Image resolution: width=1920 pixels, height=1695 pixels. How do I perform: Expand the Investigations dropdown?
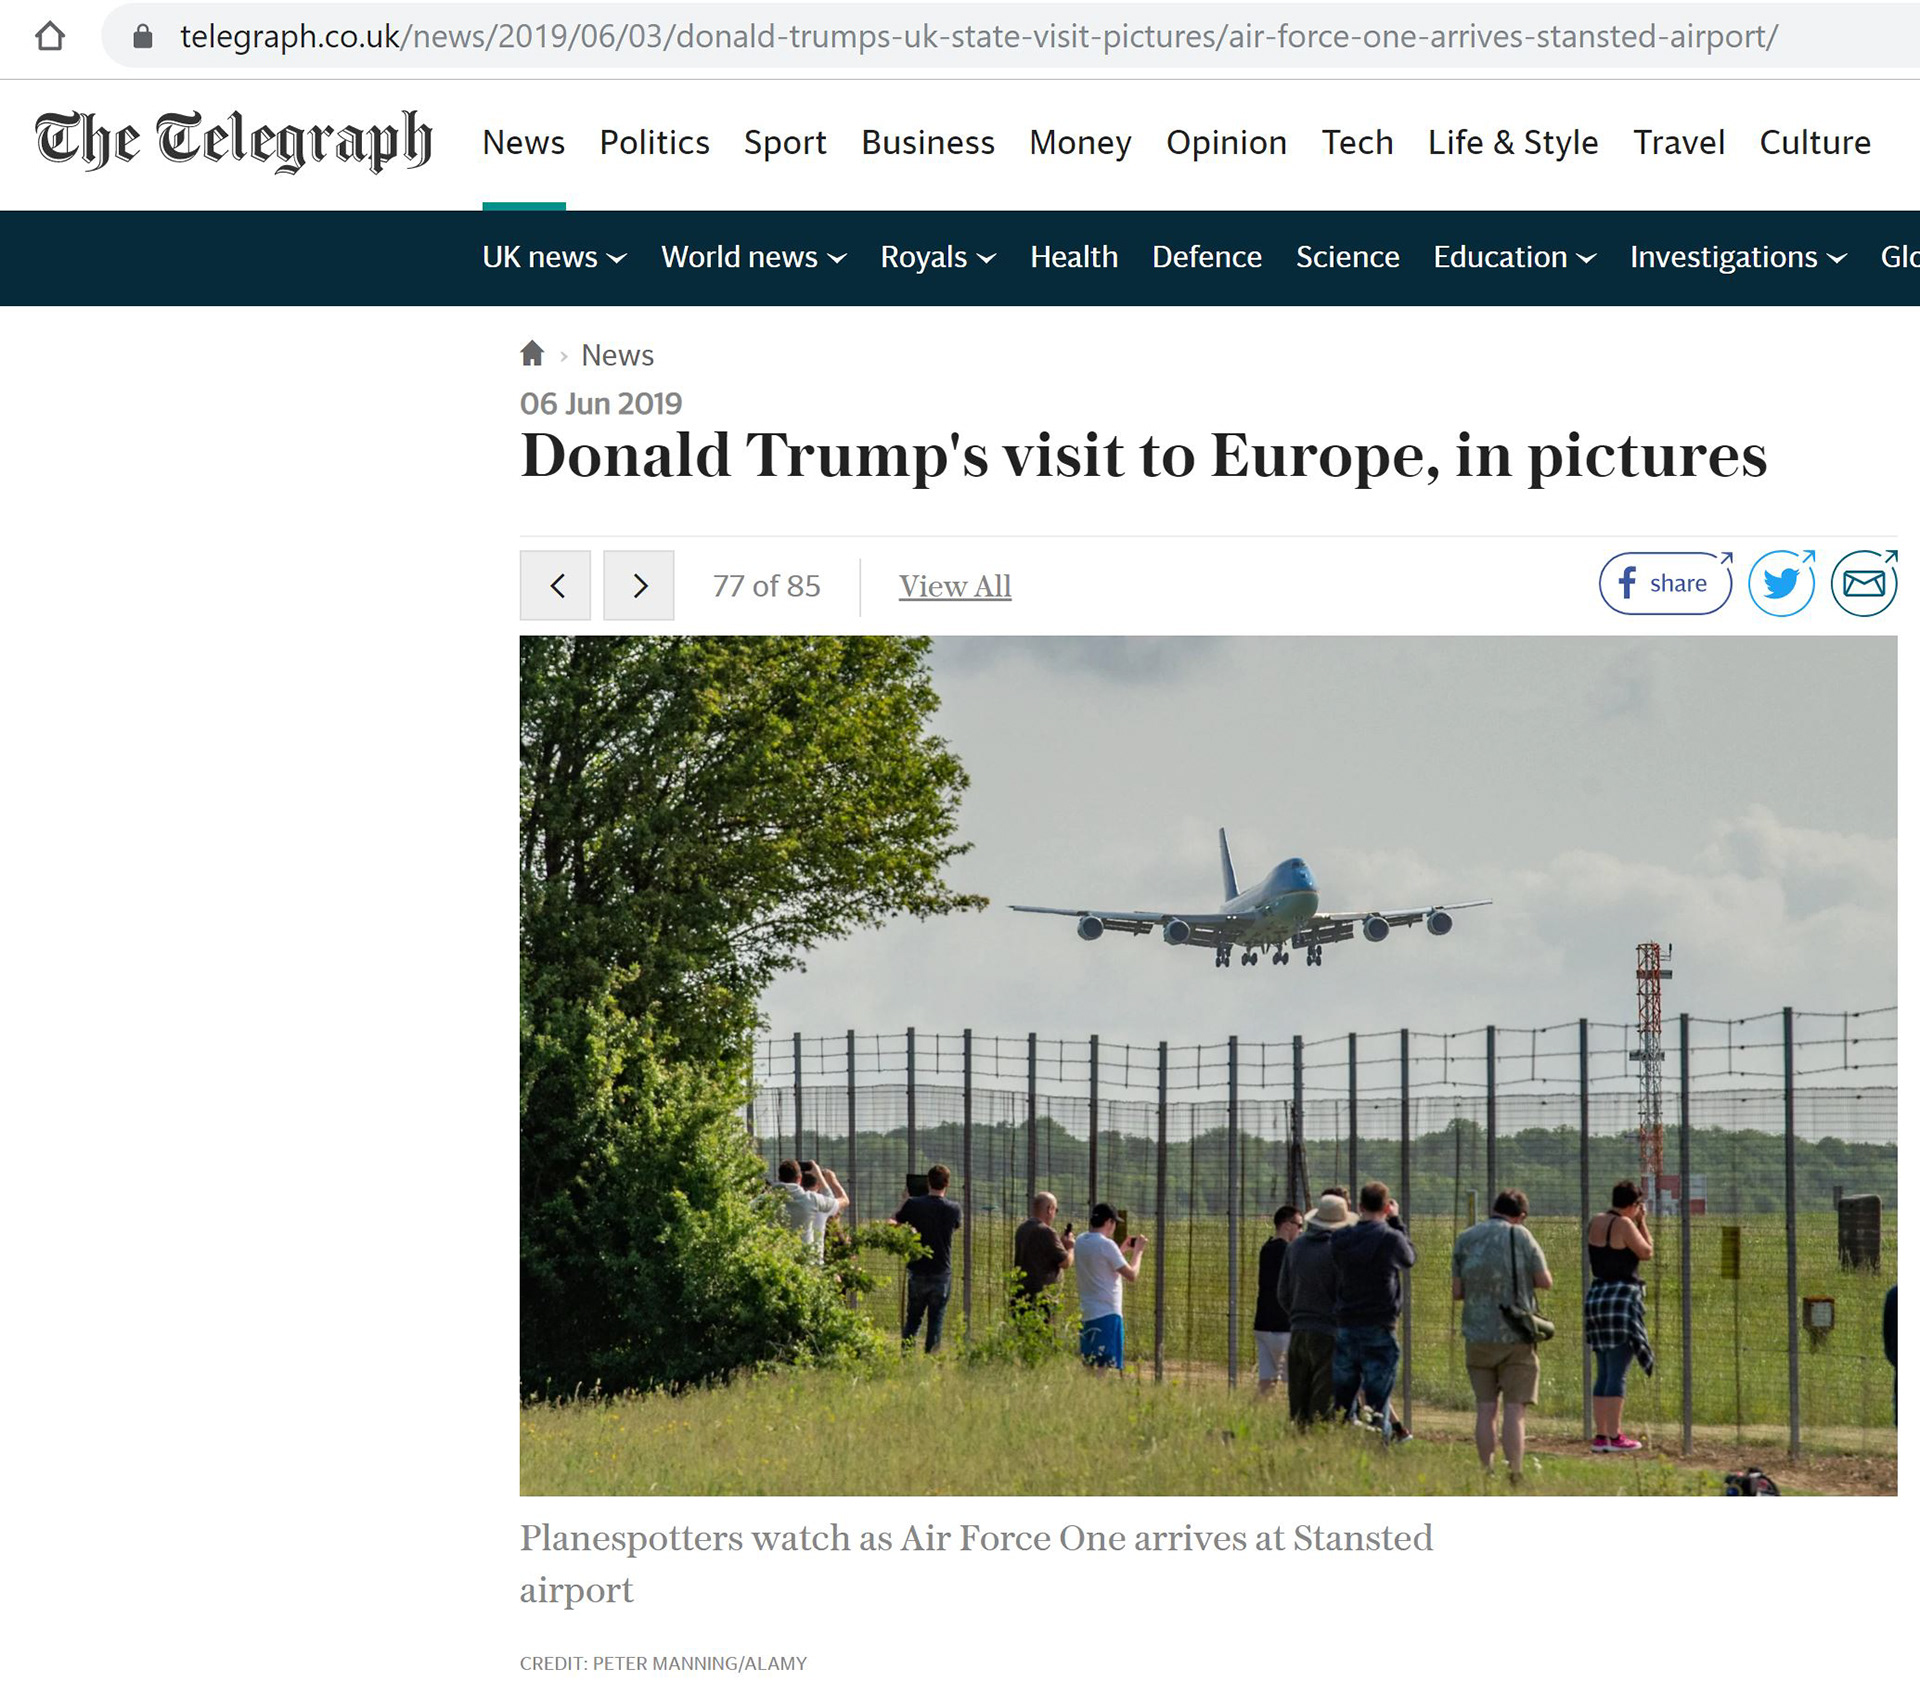[x=1738, y=257]
